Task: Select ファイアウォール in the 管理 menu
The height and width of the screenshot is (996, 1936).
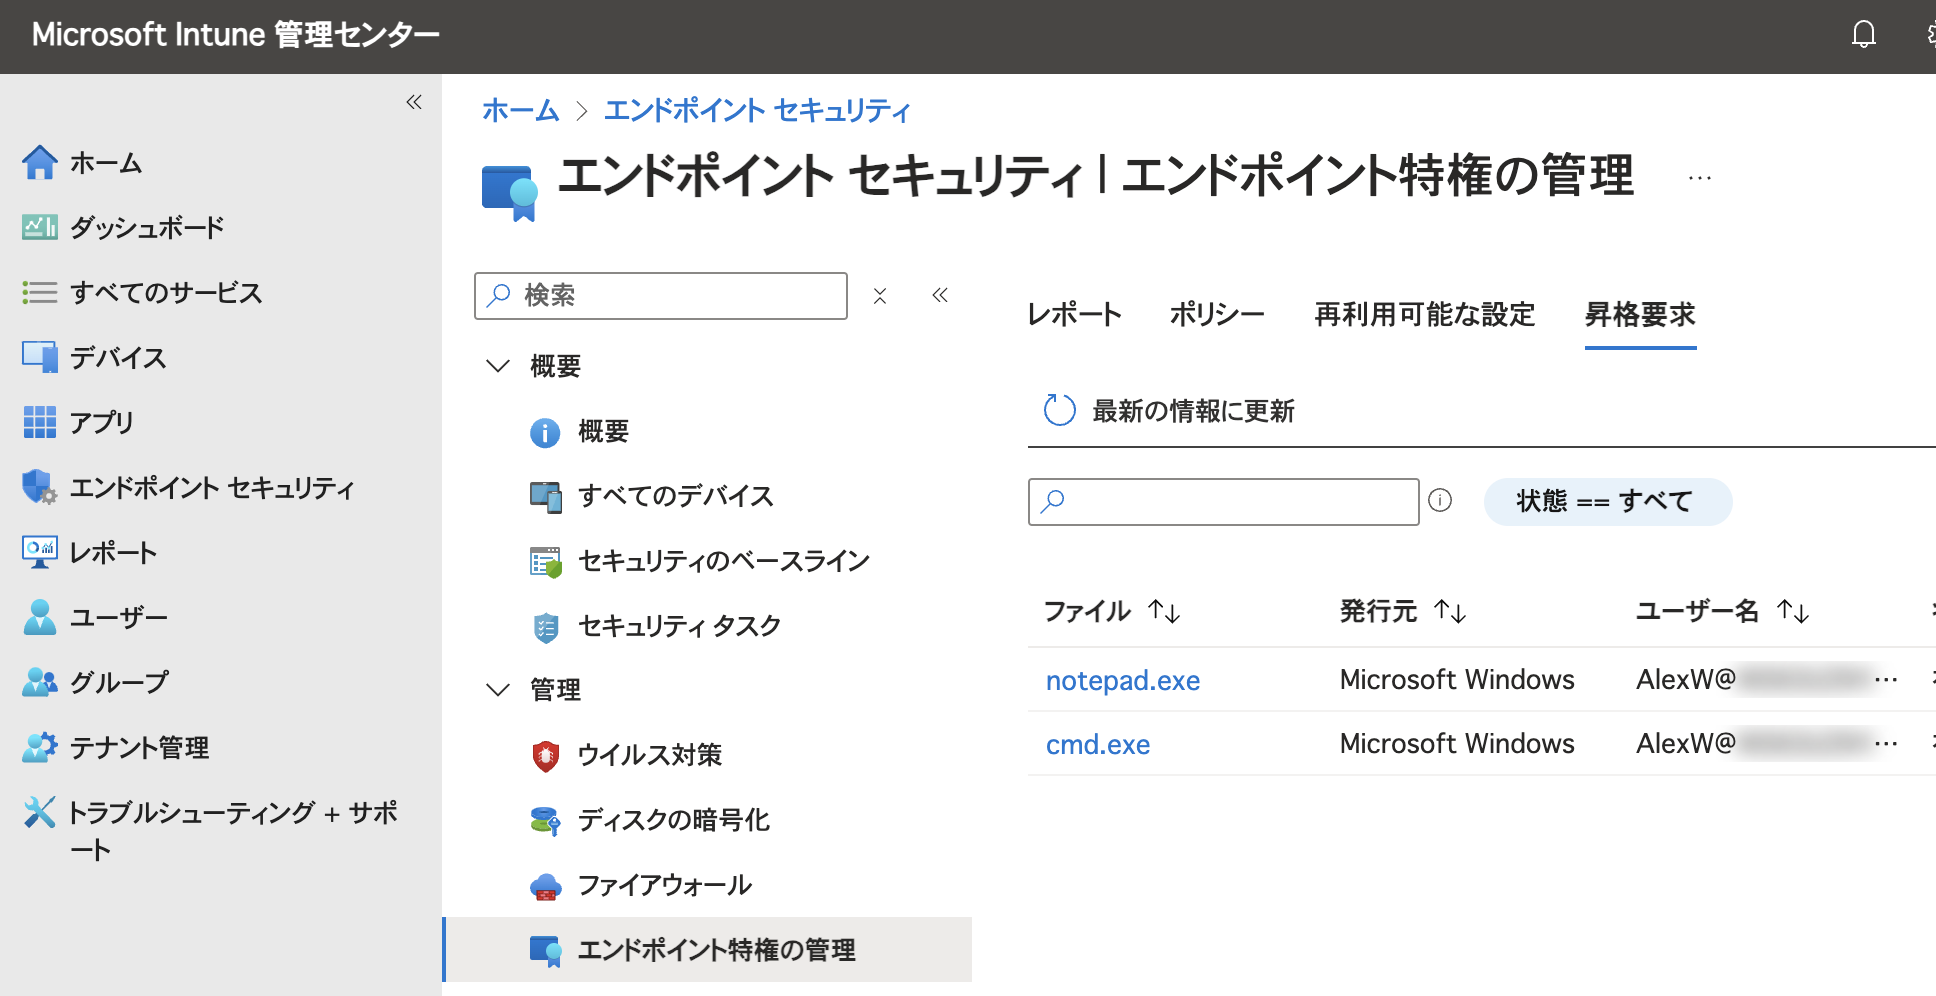Action: (665, 885)
